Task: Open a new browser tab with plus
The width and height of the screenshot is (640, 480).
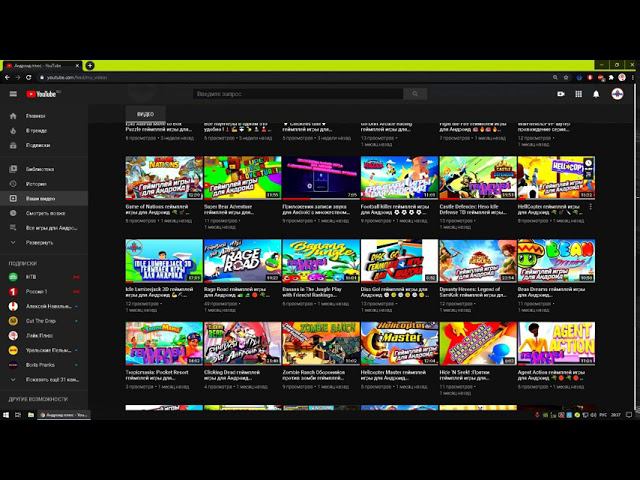Action: tap(90, 65)
